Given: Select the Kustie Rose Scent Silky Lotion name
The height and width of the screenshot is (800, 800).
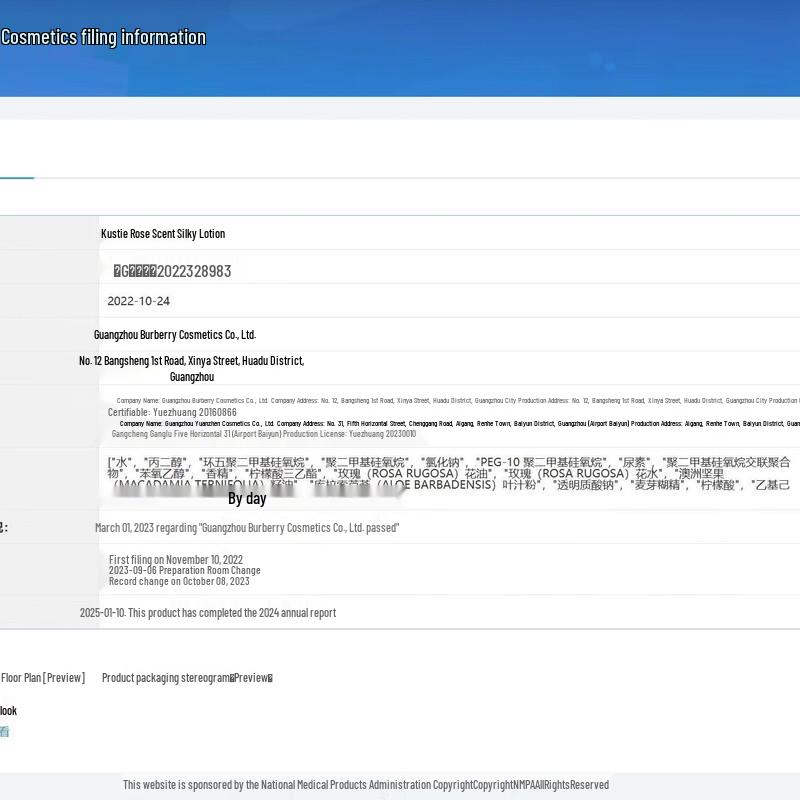Looking at the screenshot, I should [x=163, y=234].
